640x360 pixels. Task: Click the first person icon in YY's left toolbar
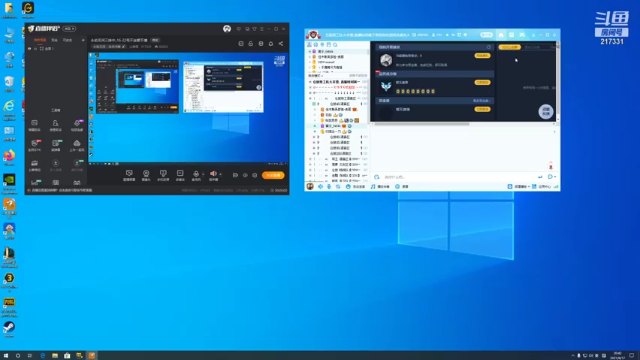click(309, 45)
